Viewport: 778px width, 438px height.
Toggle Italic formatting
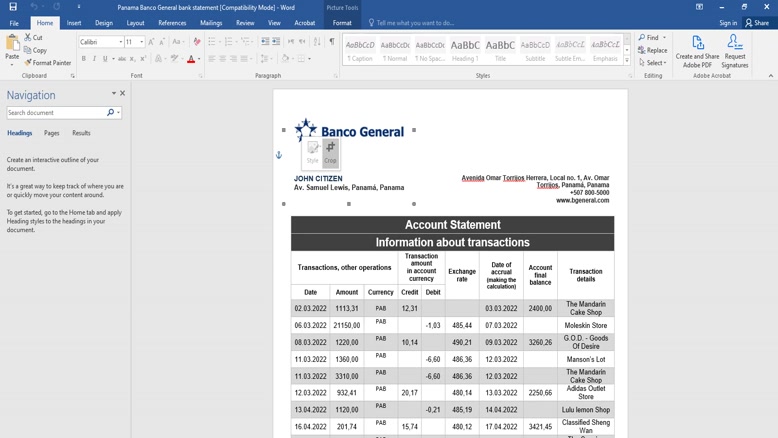tap(95, 59)
